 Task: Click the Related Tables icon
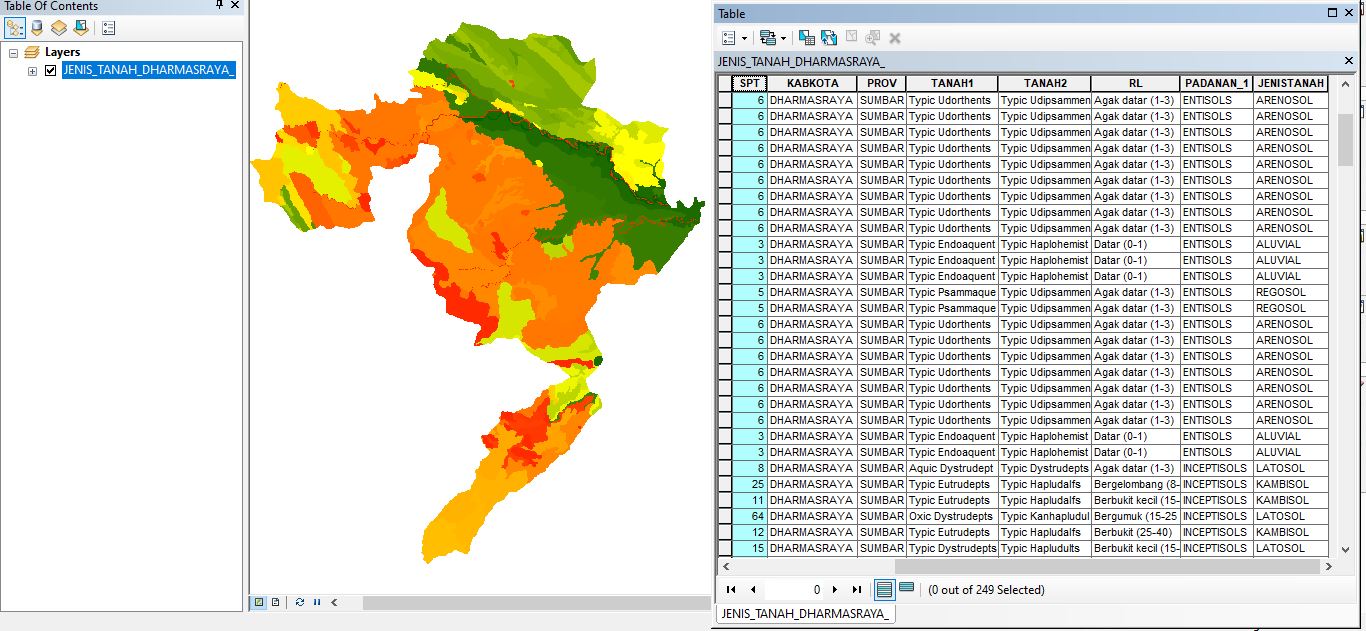770,37
